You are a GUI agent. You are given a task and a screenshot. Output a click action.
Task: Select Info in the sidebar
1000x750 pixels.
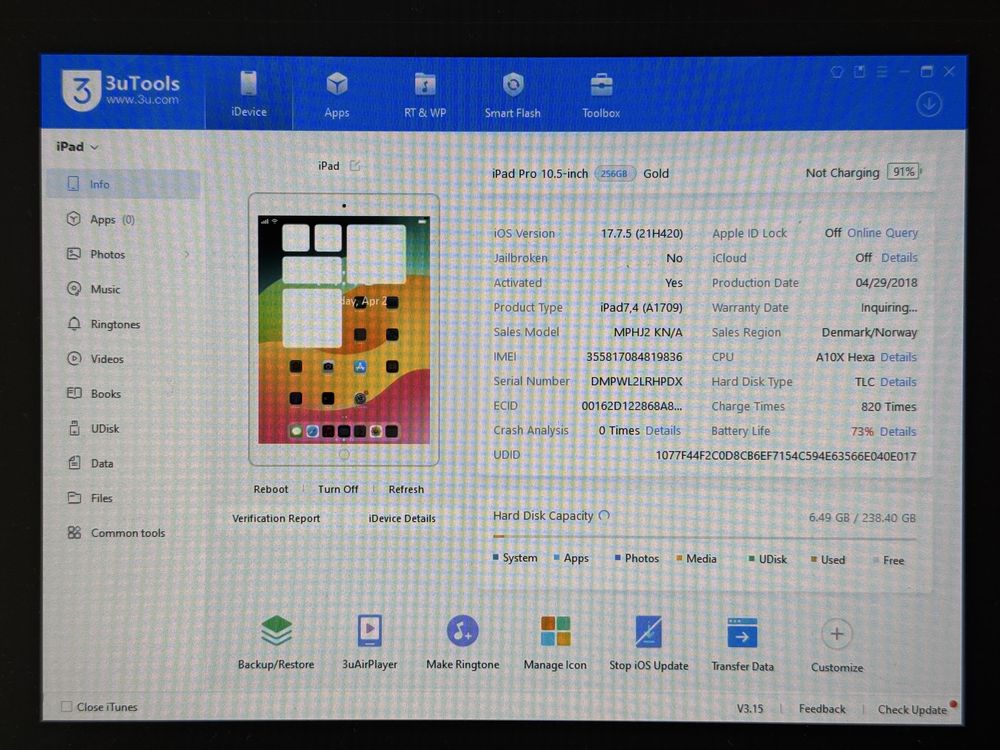[123, 184]
